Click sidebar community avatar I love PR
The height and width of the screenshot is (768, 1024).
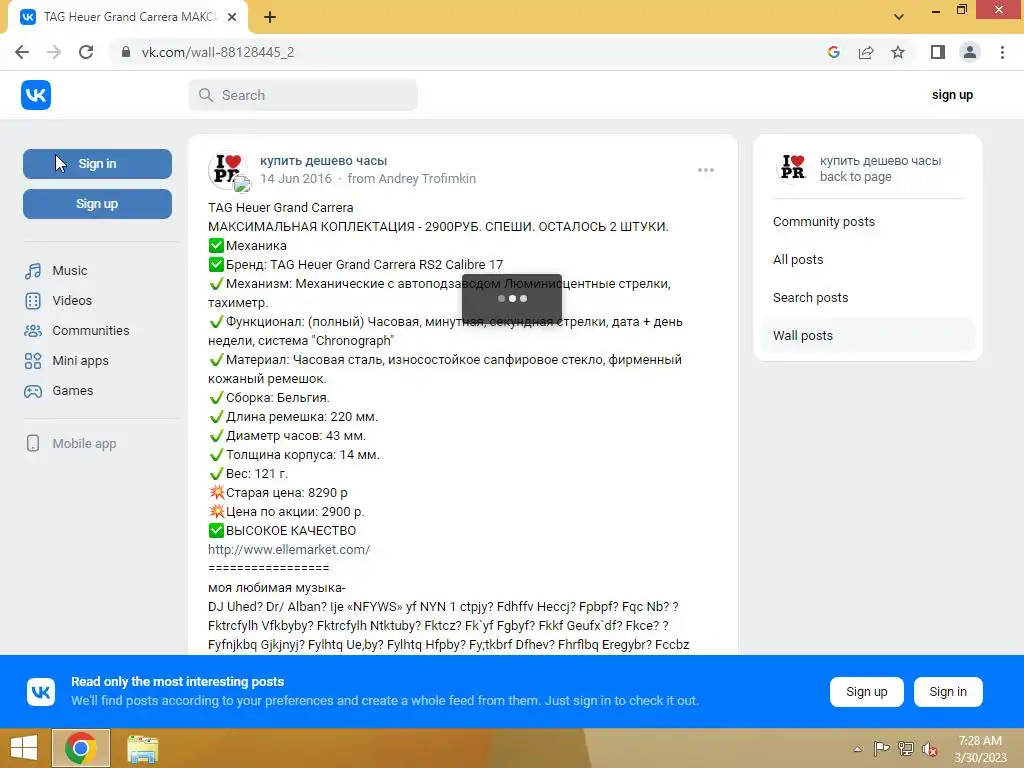793,168
